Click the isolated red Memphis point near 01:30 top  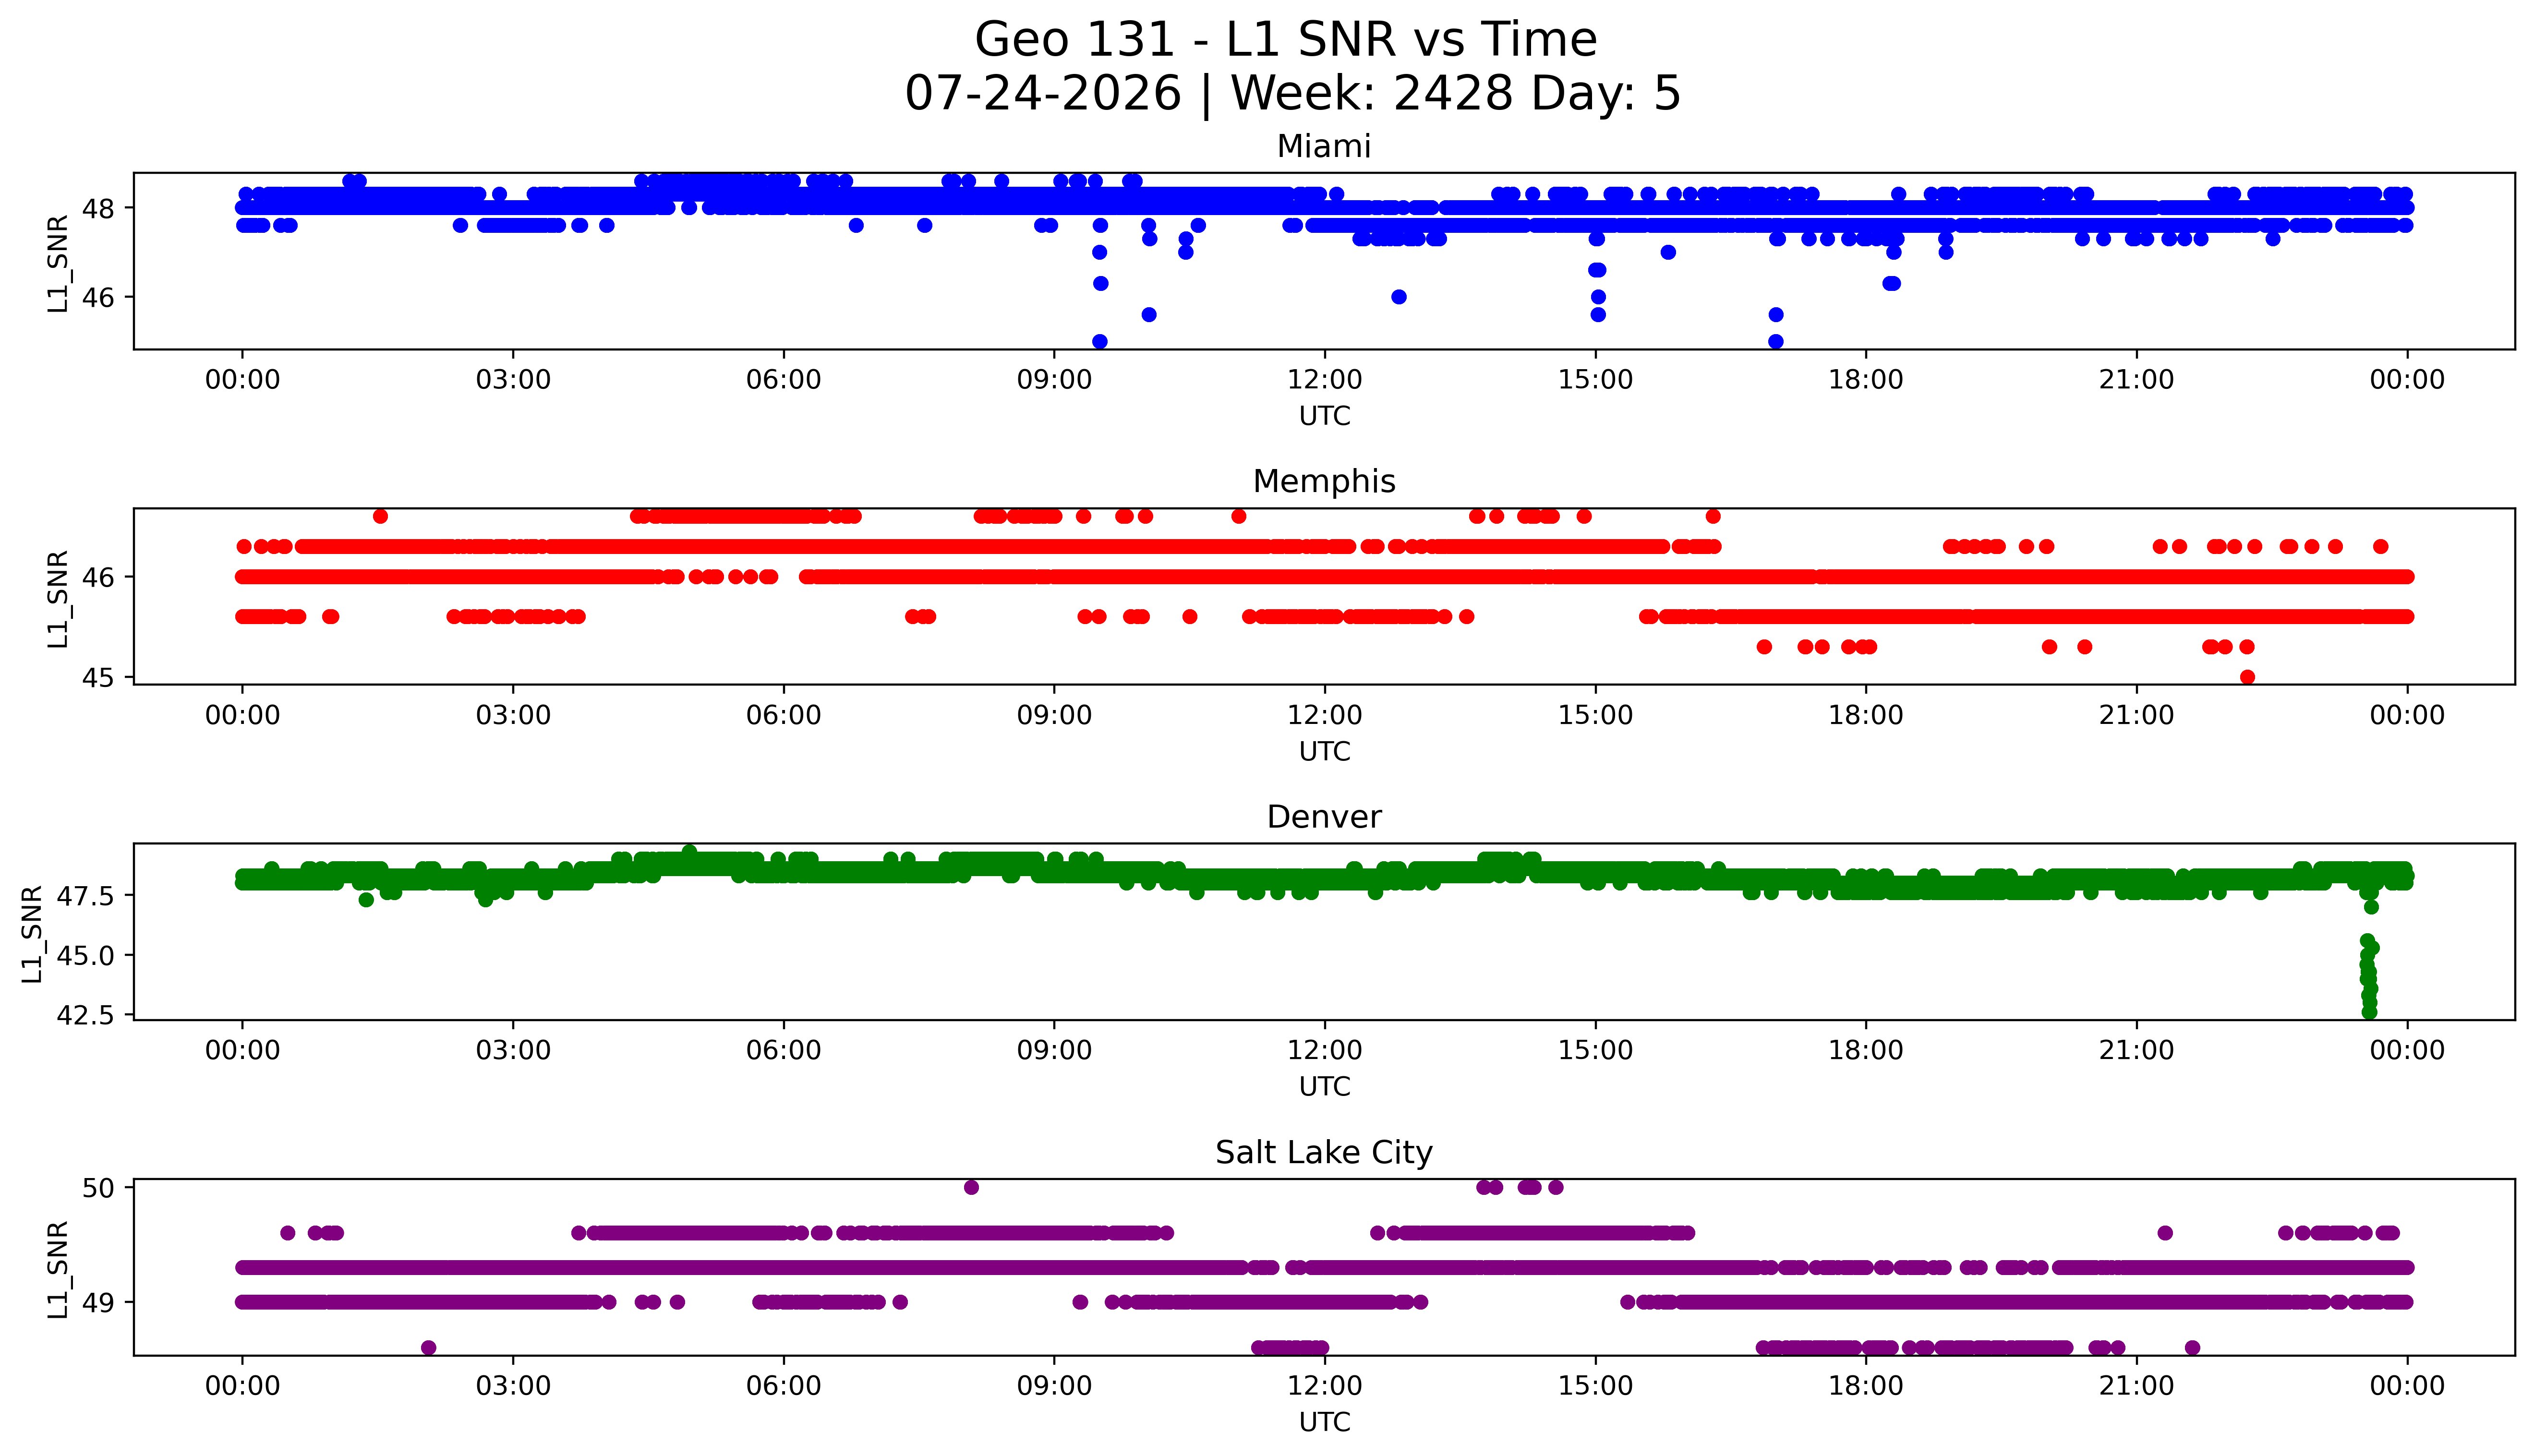point(380,516)
